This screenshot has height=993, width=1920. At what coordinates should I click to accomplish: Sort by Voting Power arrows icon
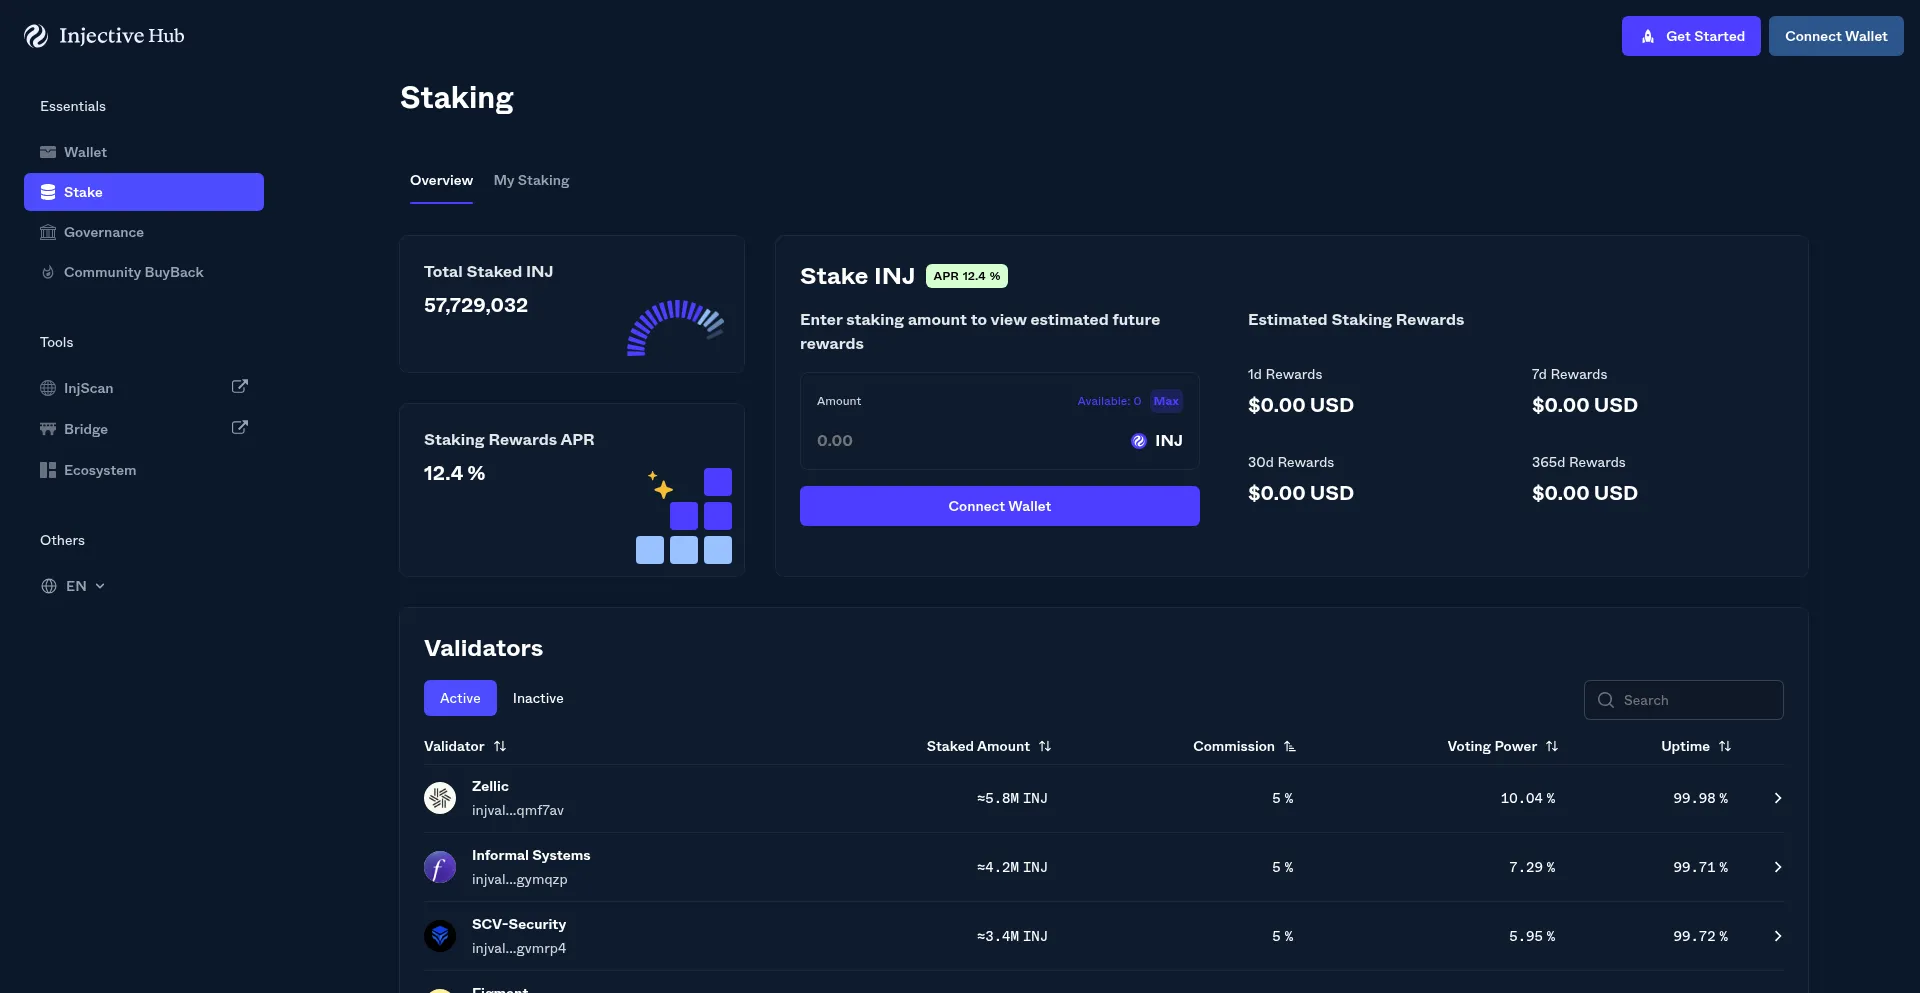[x=1552, y=746]
